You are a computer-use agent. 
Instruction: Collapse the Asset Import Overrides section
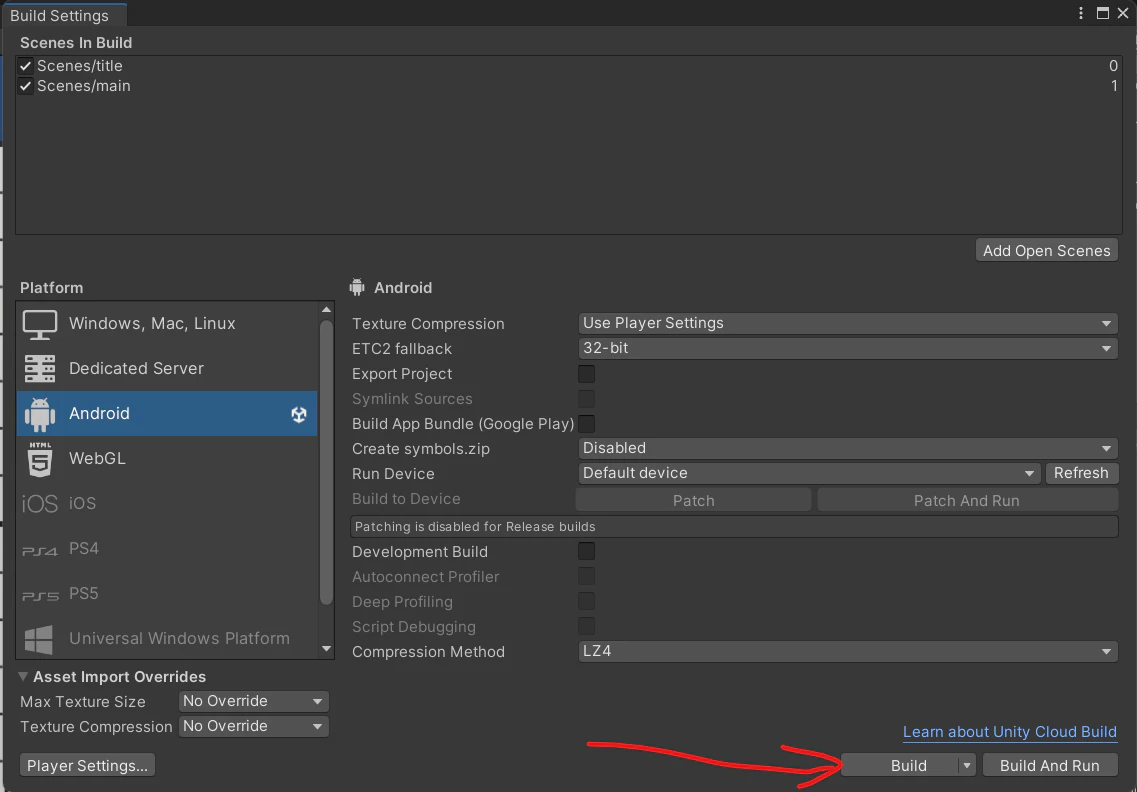point(23,677)
